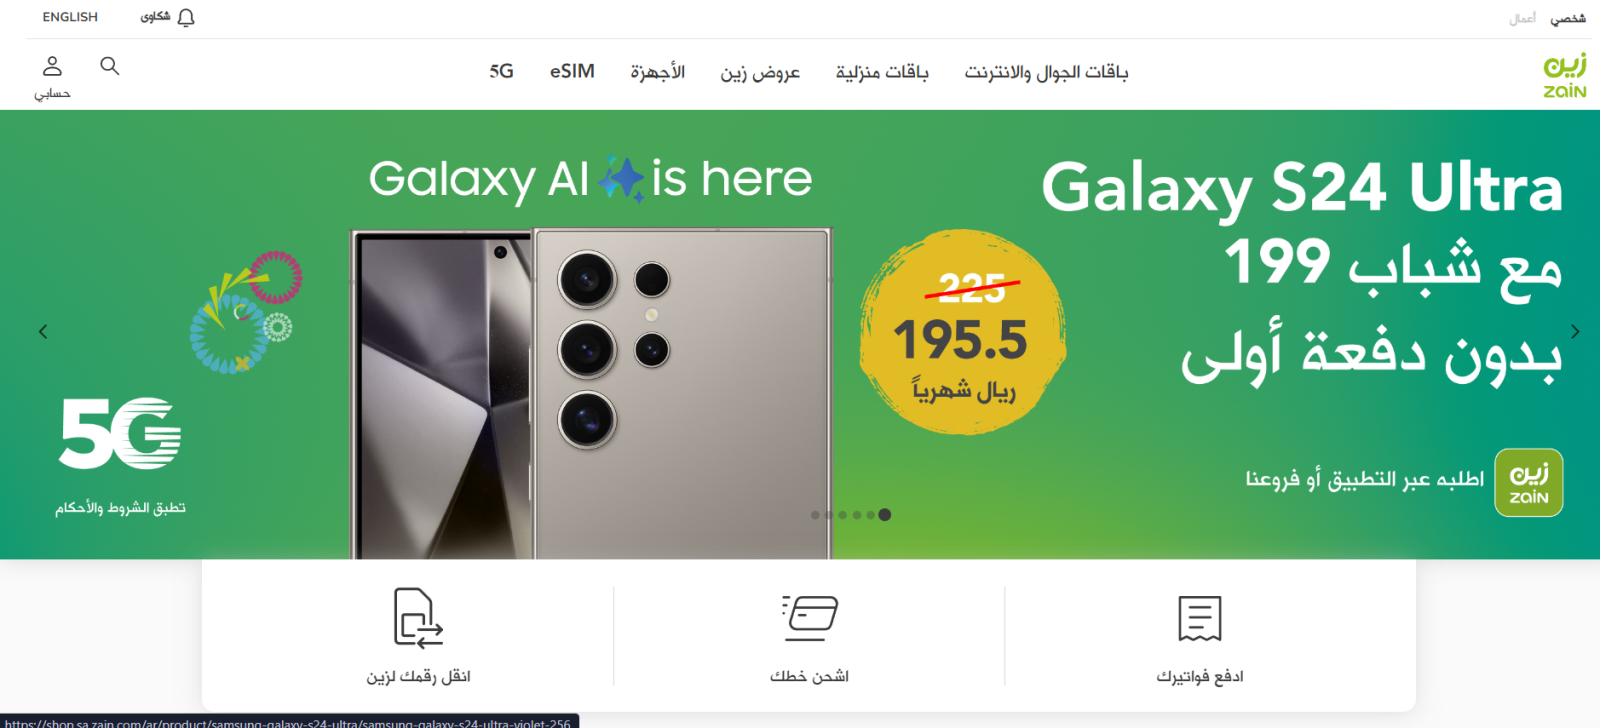The height and width of the screenshot is (728, 1600).
Task: Select the third carousel dot
Action: pyautogui.click(x=843, y=515)
